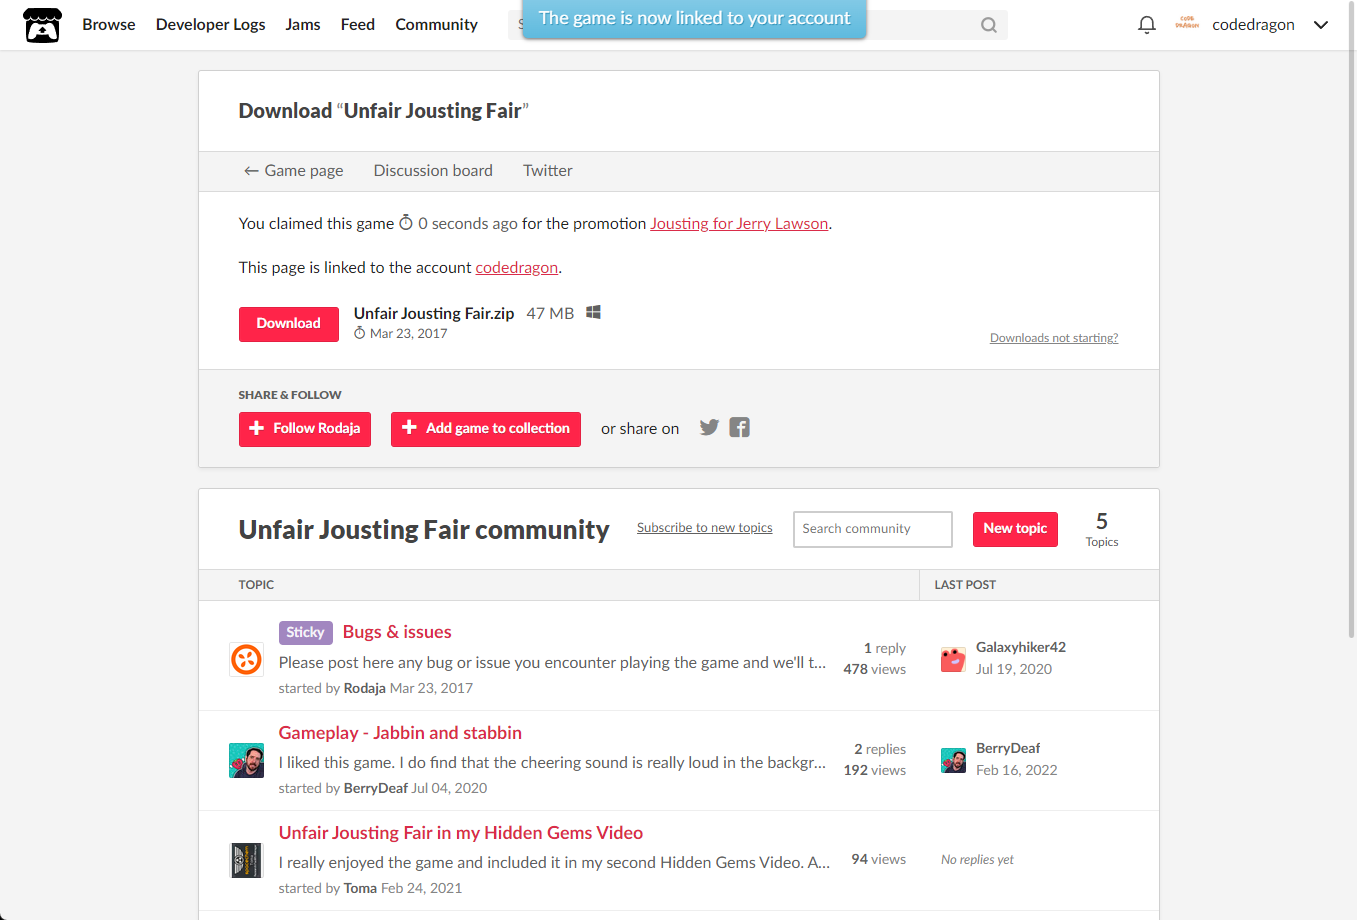Return to the Game page
The height and width of the screenshot is (920, 1357).
tap(293, 171)
